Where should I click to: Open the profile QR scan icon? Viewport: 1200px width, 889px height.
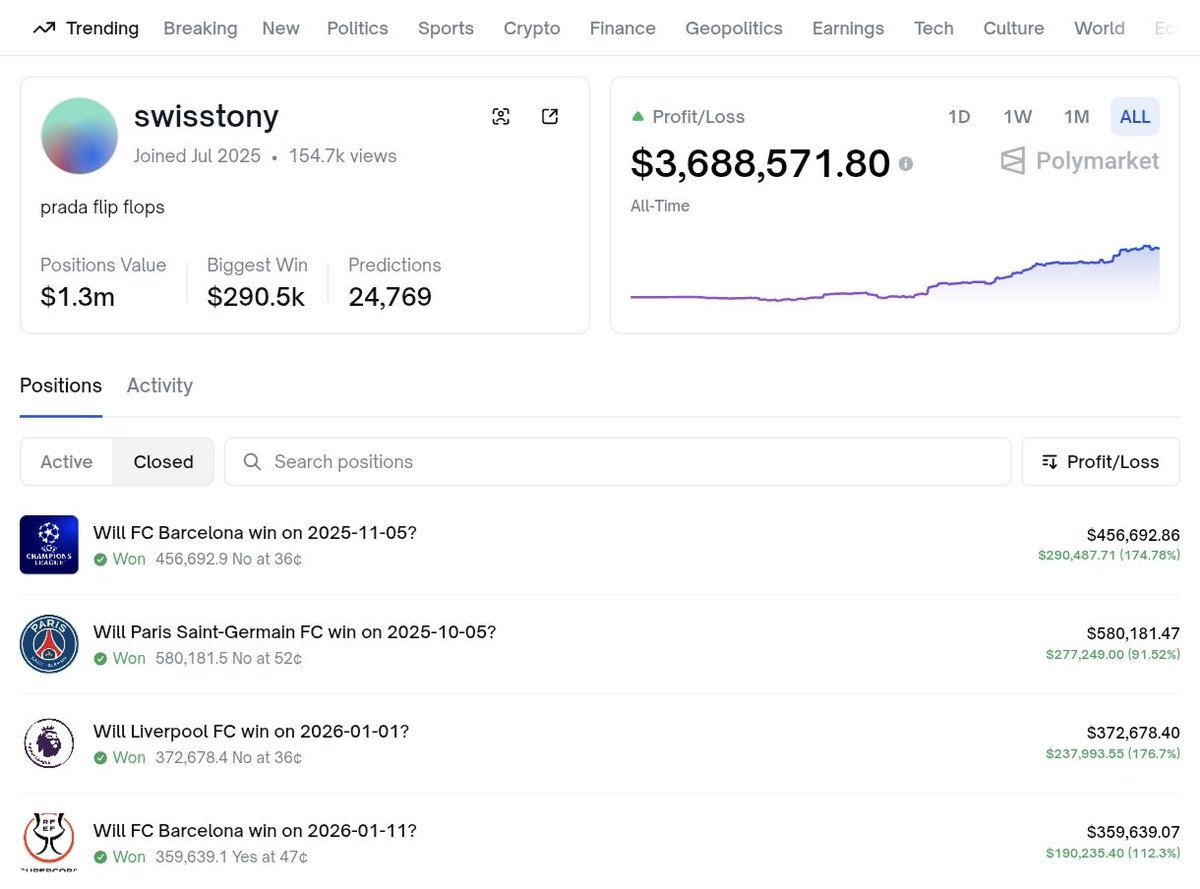point(501,117)
